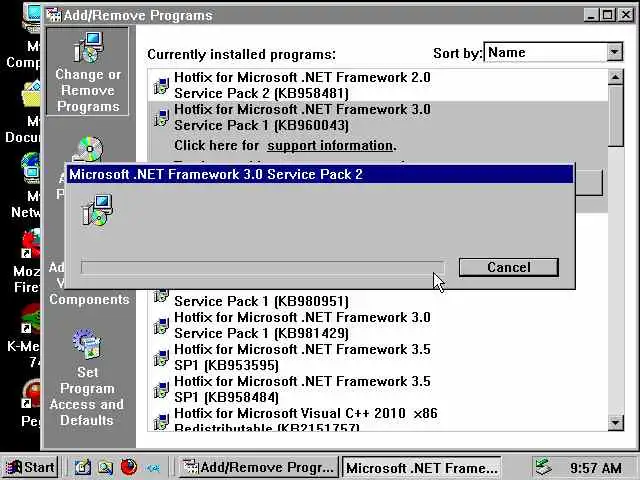Select Hotfix .NET Framework 3.0 SP1 KB981429 entry
The image size is (640, 480).
(x=378, y=325)
